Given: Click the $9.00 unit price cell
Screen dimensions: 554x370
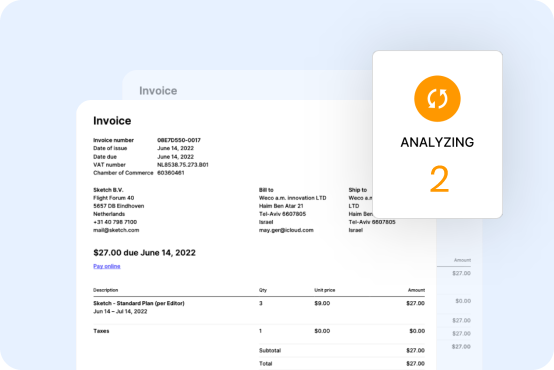Looking at the screenshot, I should pyautogui.click(x=322, y=303).
